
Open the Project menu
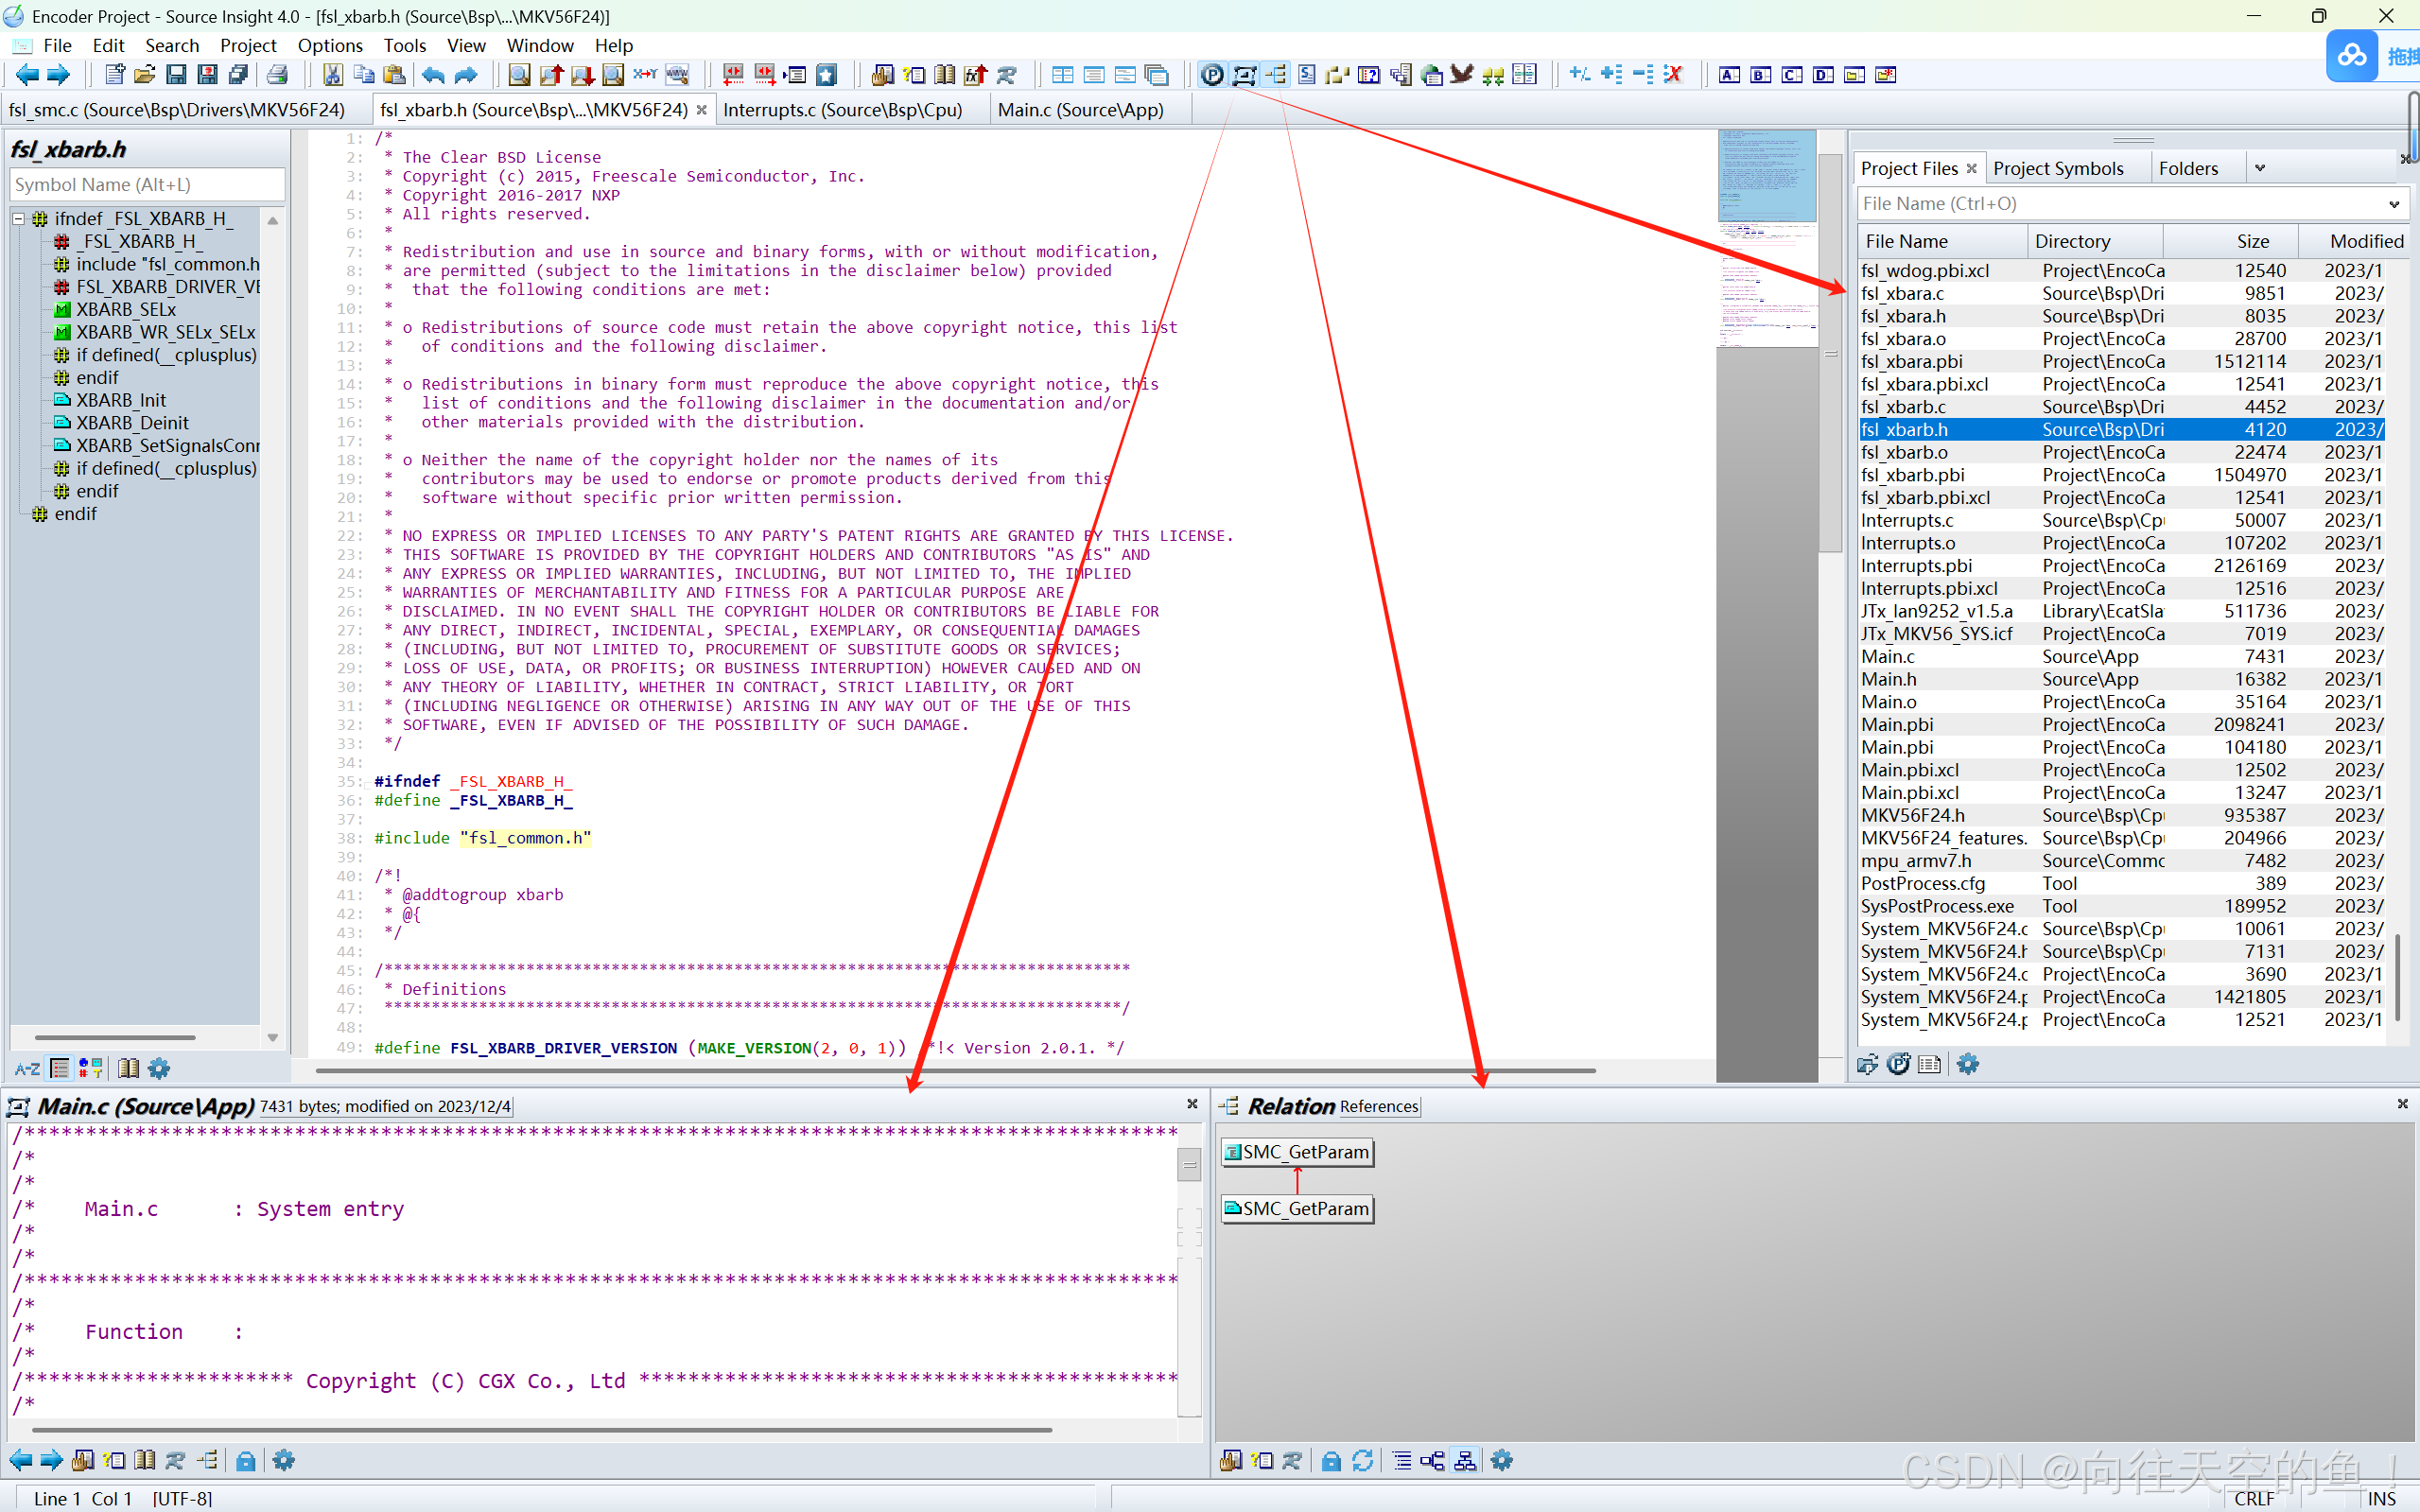coord(248,45)
